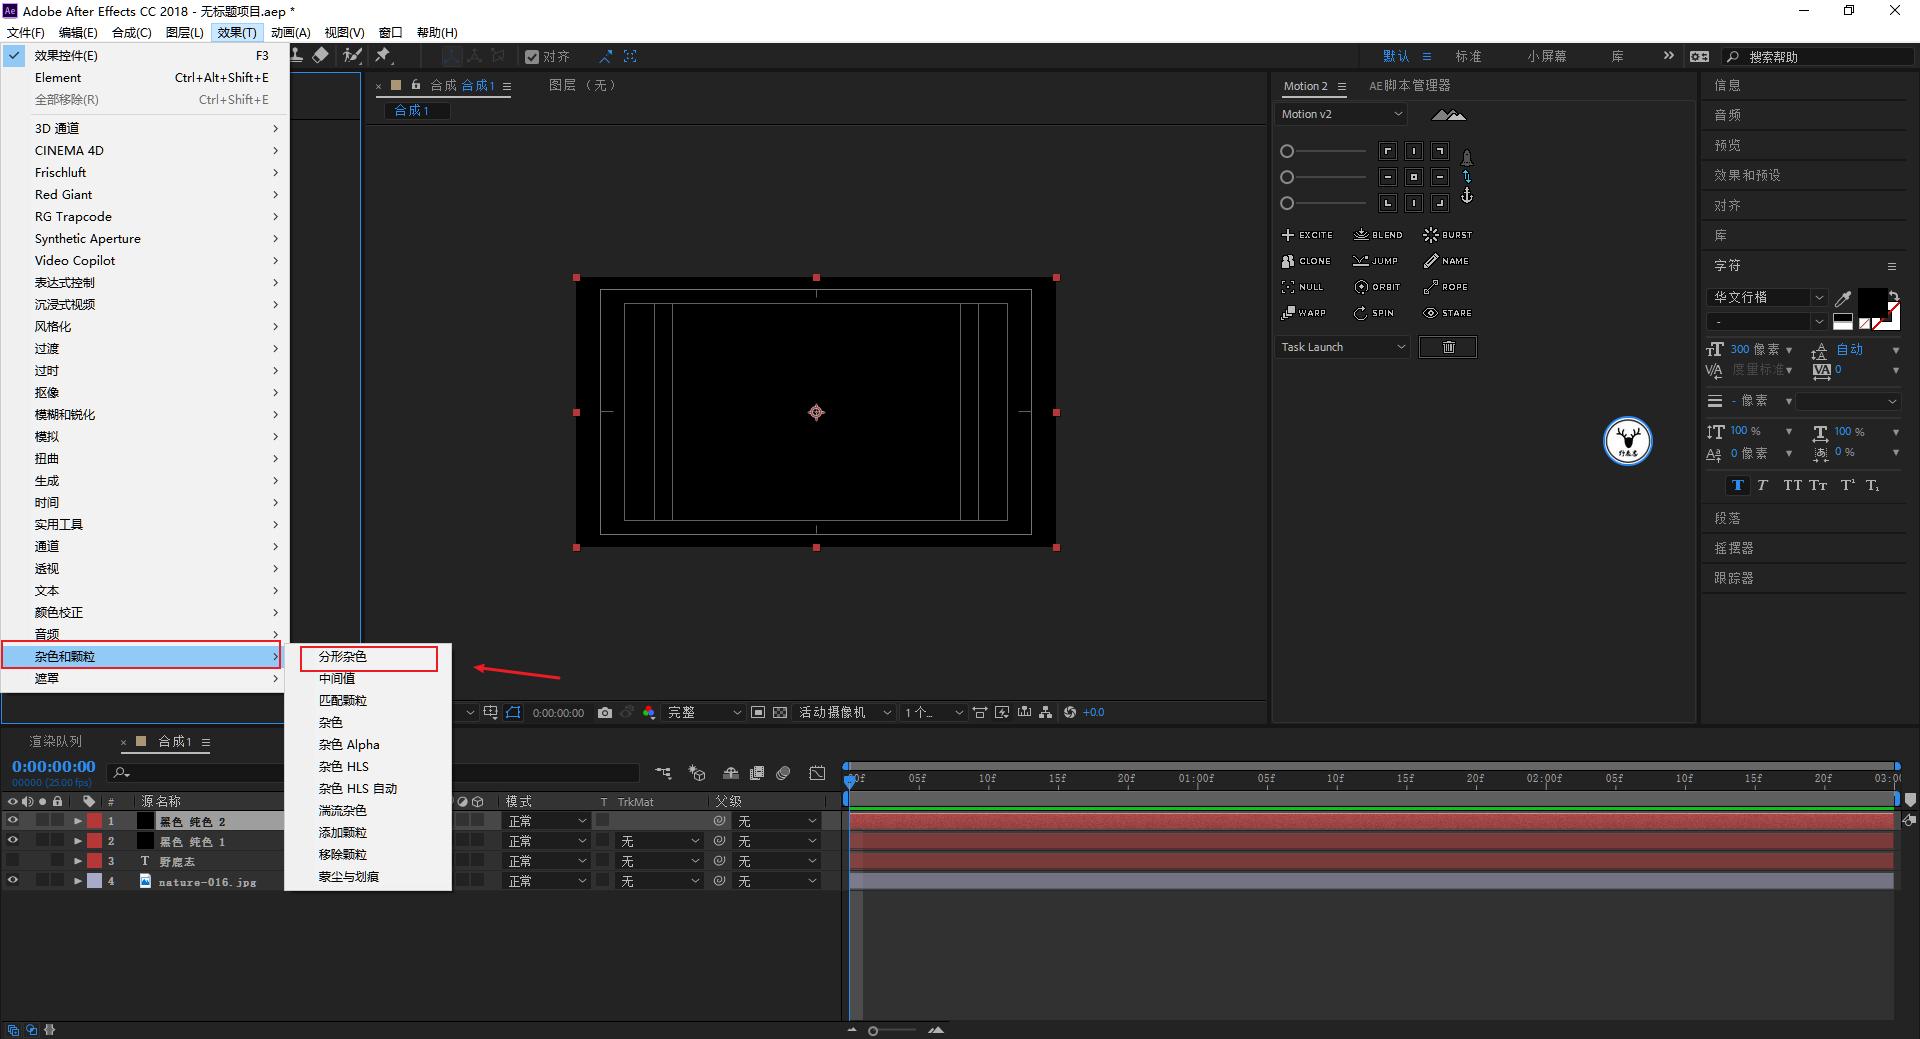1920x1039 pixels.
Task: Click the Motion 2 trash delete button
Action: point(1447,347)
